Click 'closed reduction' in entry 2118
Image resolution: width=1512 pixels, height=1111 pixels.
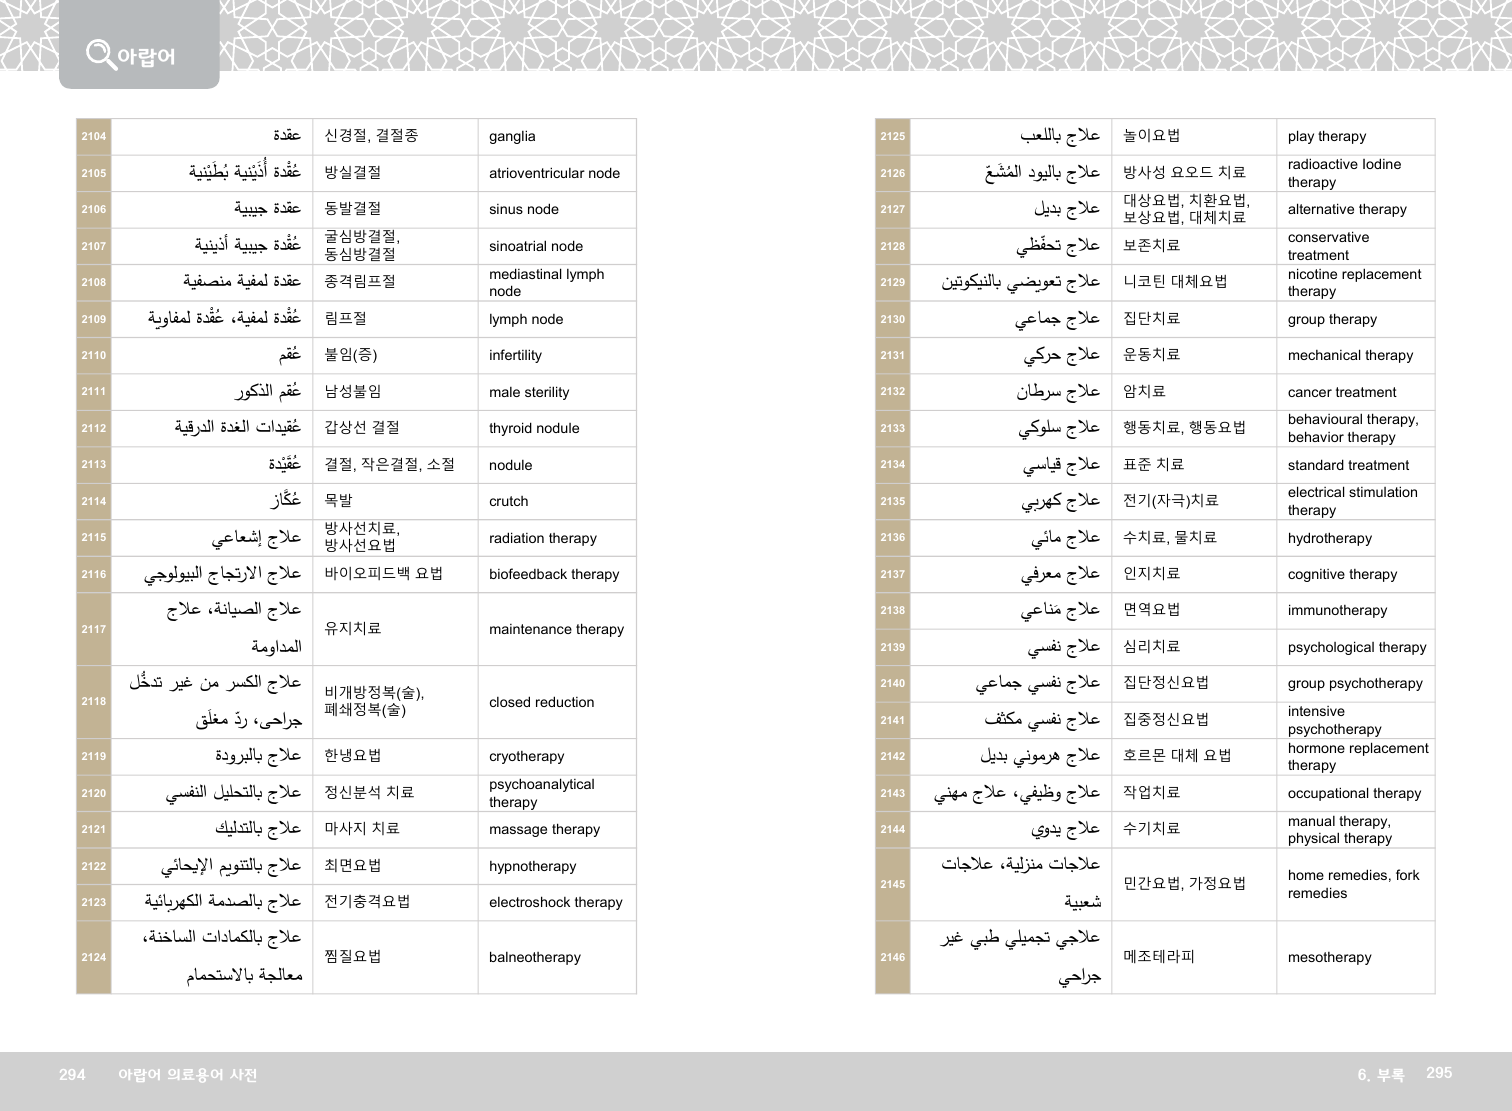541,702
